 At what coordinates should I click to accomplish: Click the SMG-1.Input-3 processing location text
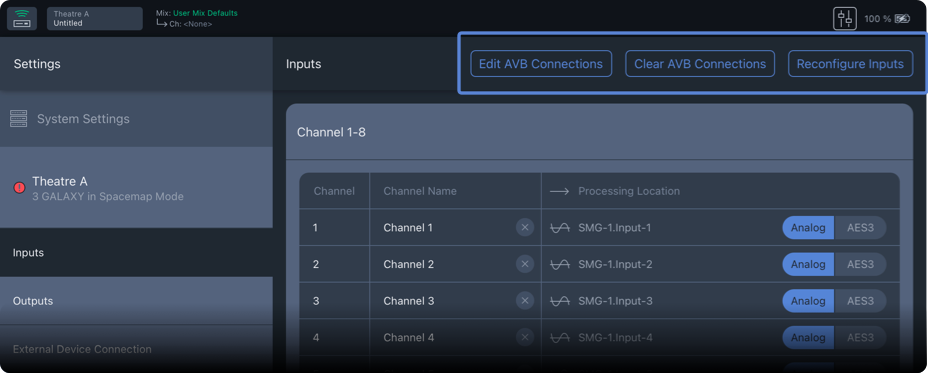615,301
